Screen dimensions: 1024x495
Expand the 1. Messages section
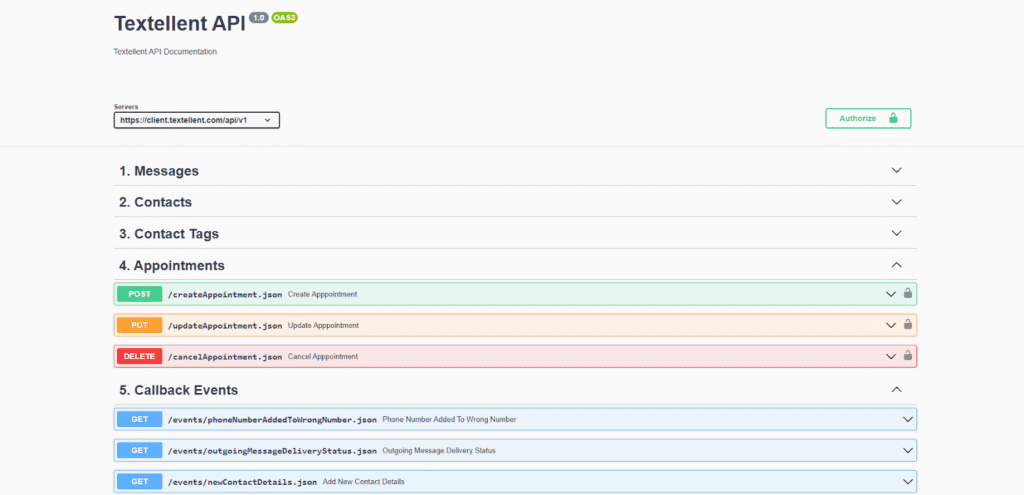pyautogui.click(x=515, y=170)
